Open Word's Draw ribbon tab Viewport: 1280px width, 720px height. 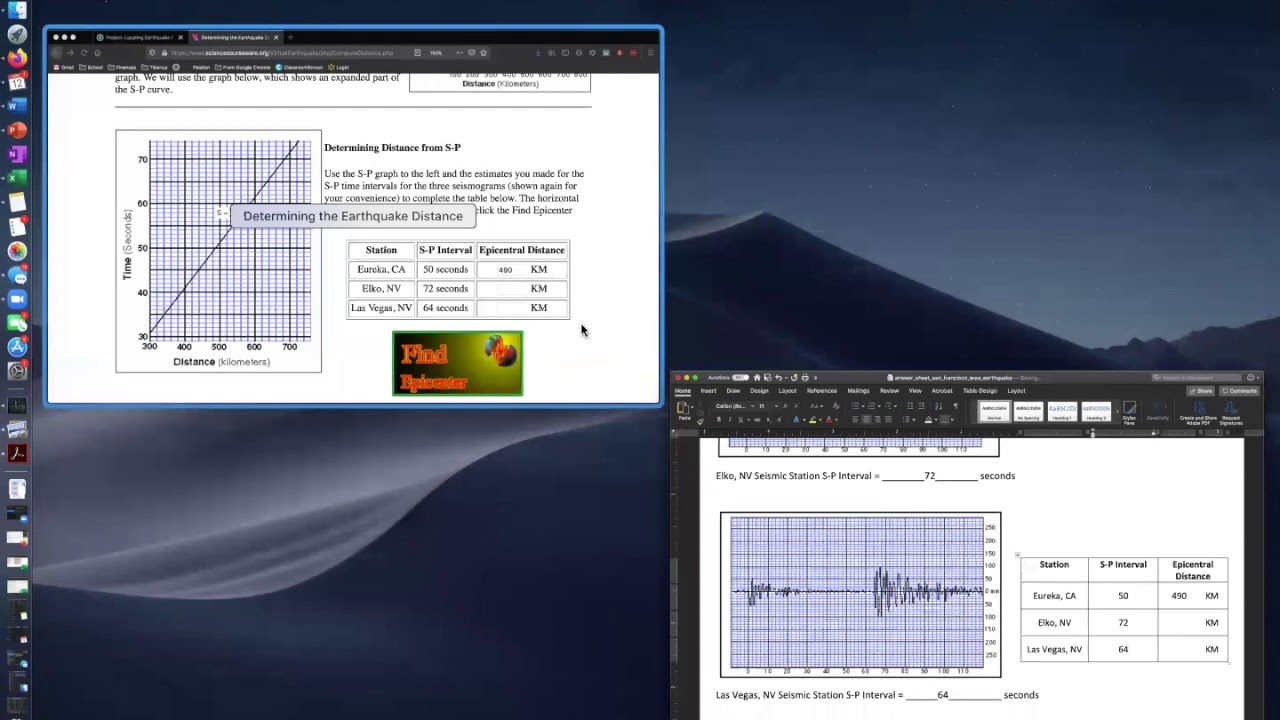[733, 391]
